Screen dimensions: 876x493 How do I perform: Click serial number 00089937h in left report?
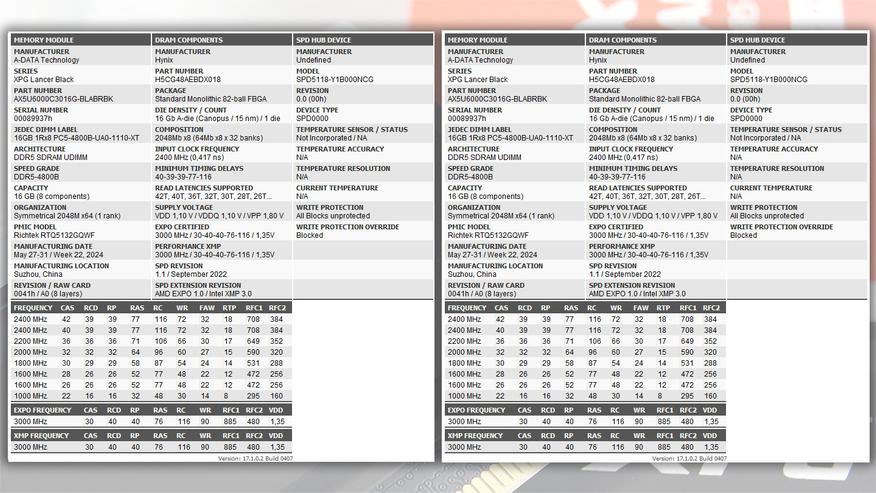click(x=33, y=118)
